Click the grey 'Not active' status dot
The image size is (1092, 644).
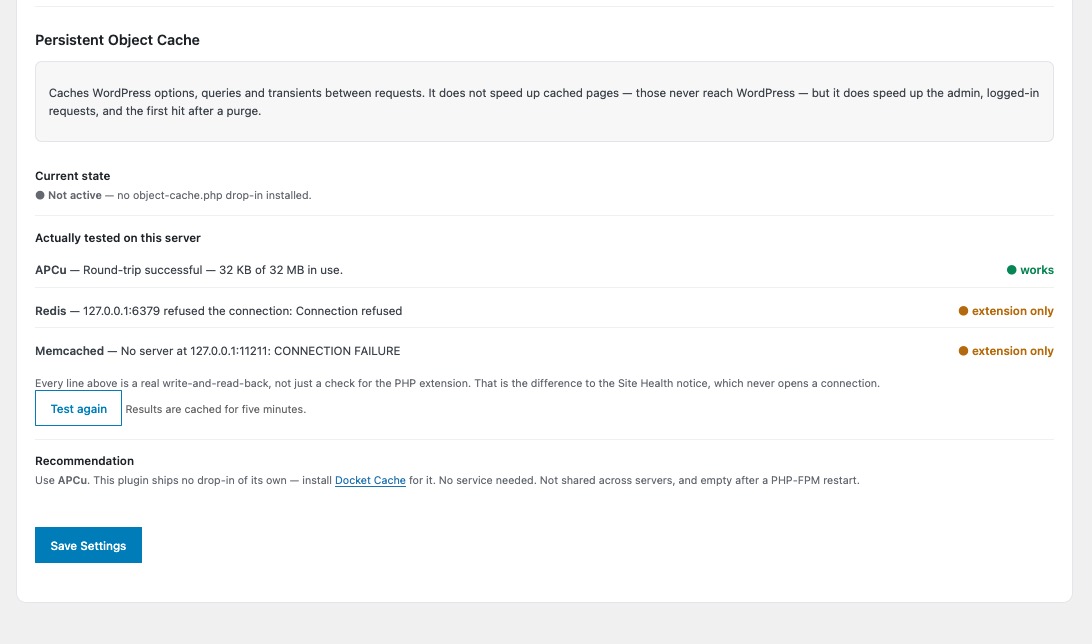pyautogui.click(x=40, y=196)
